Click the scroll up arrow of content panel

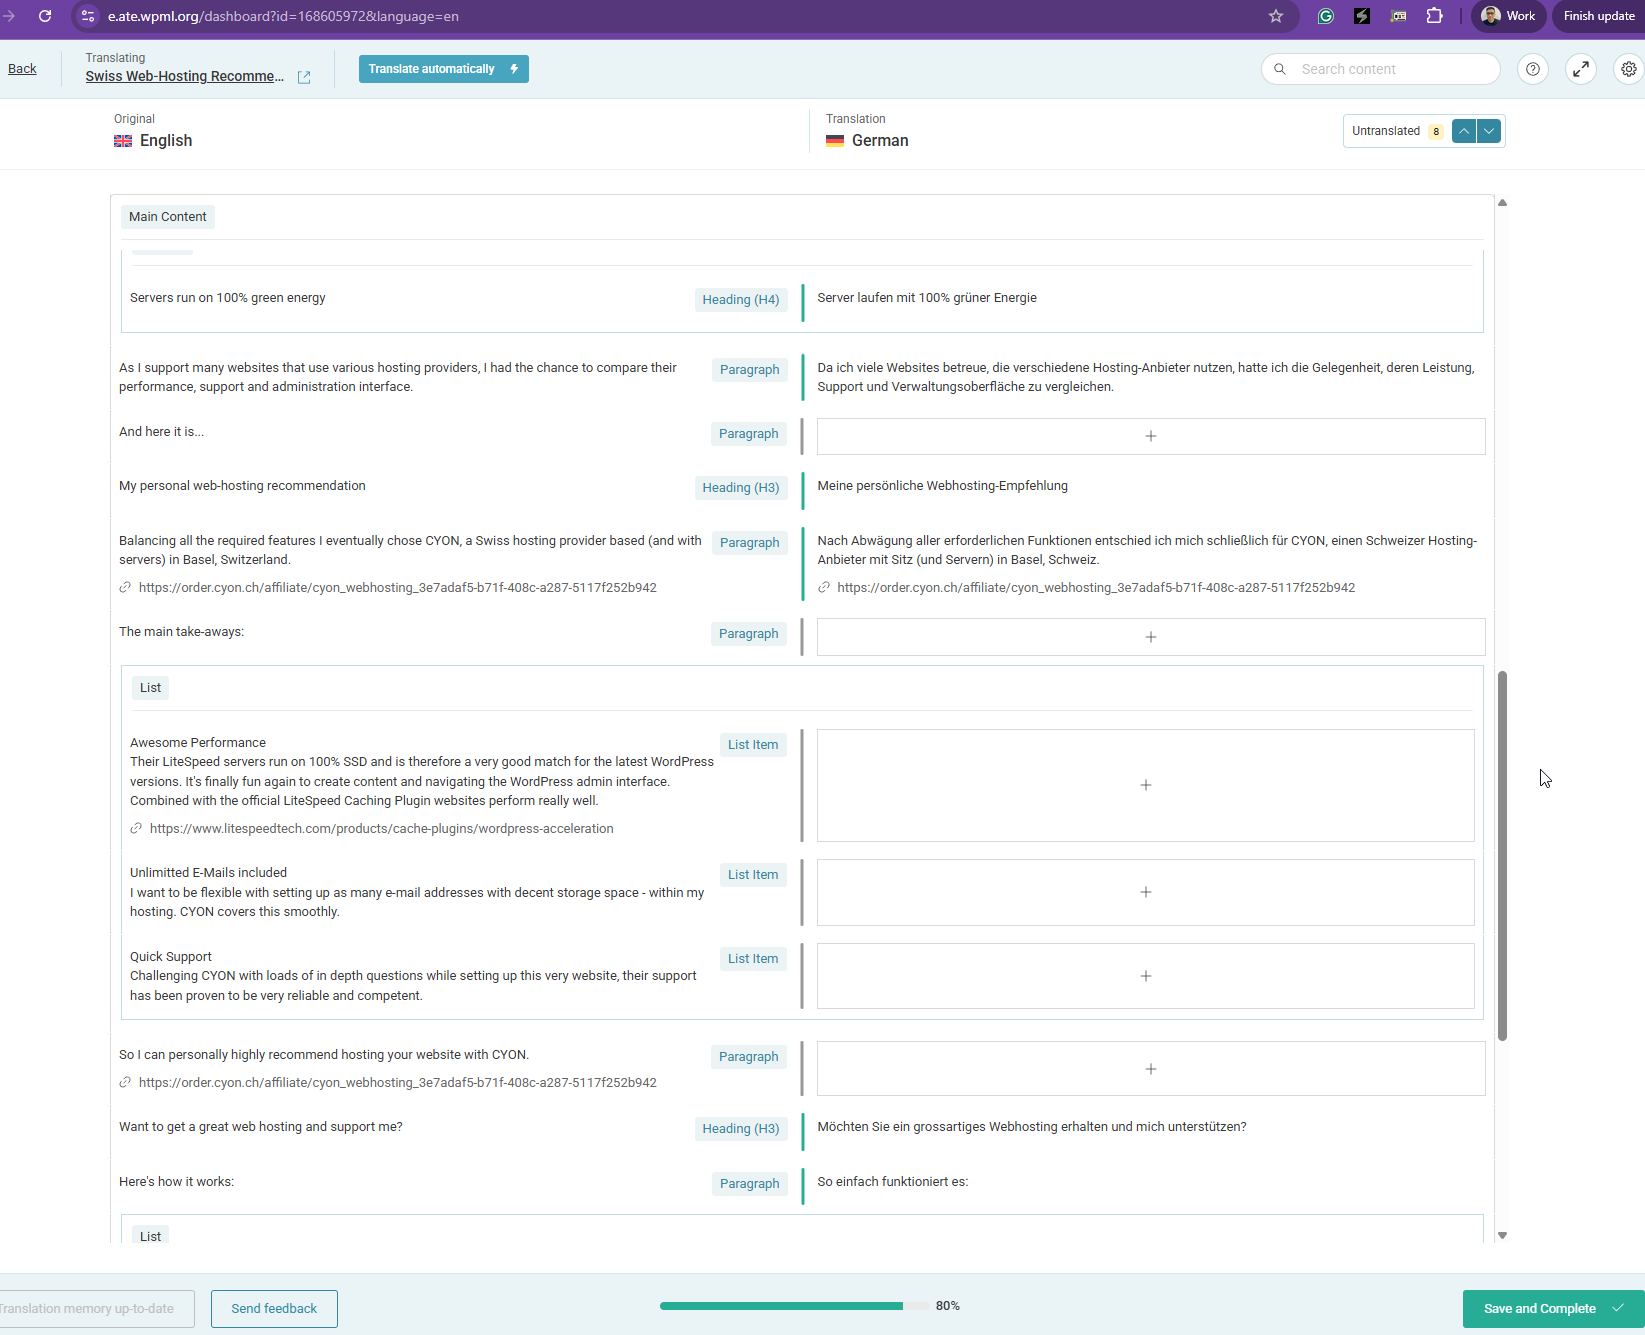pyautogui.click(x=1502, y=203)
